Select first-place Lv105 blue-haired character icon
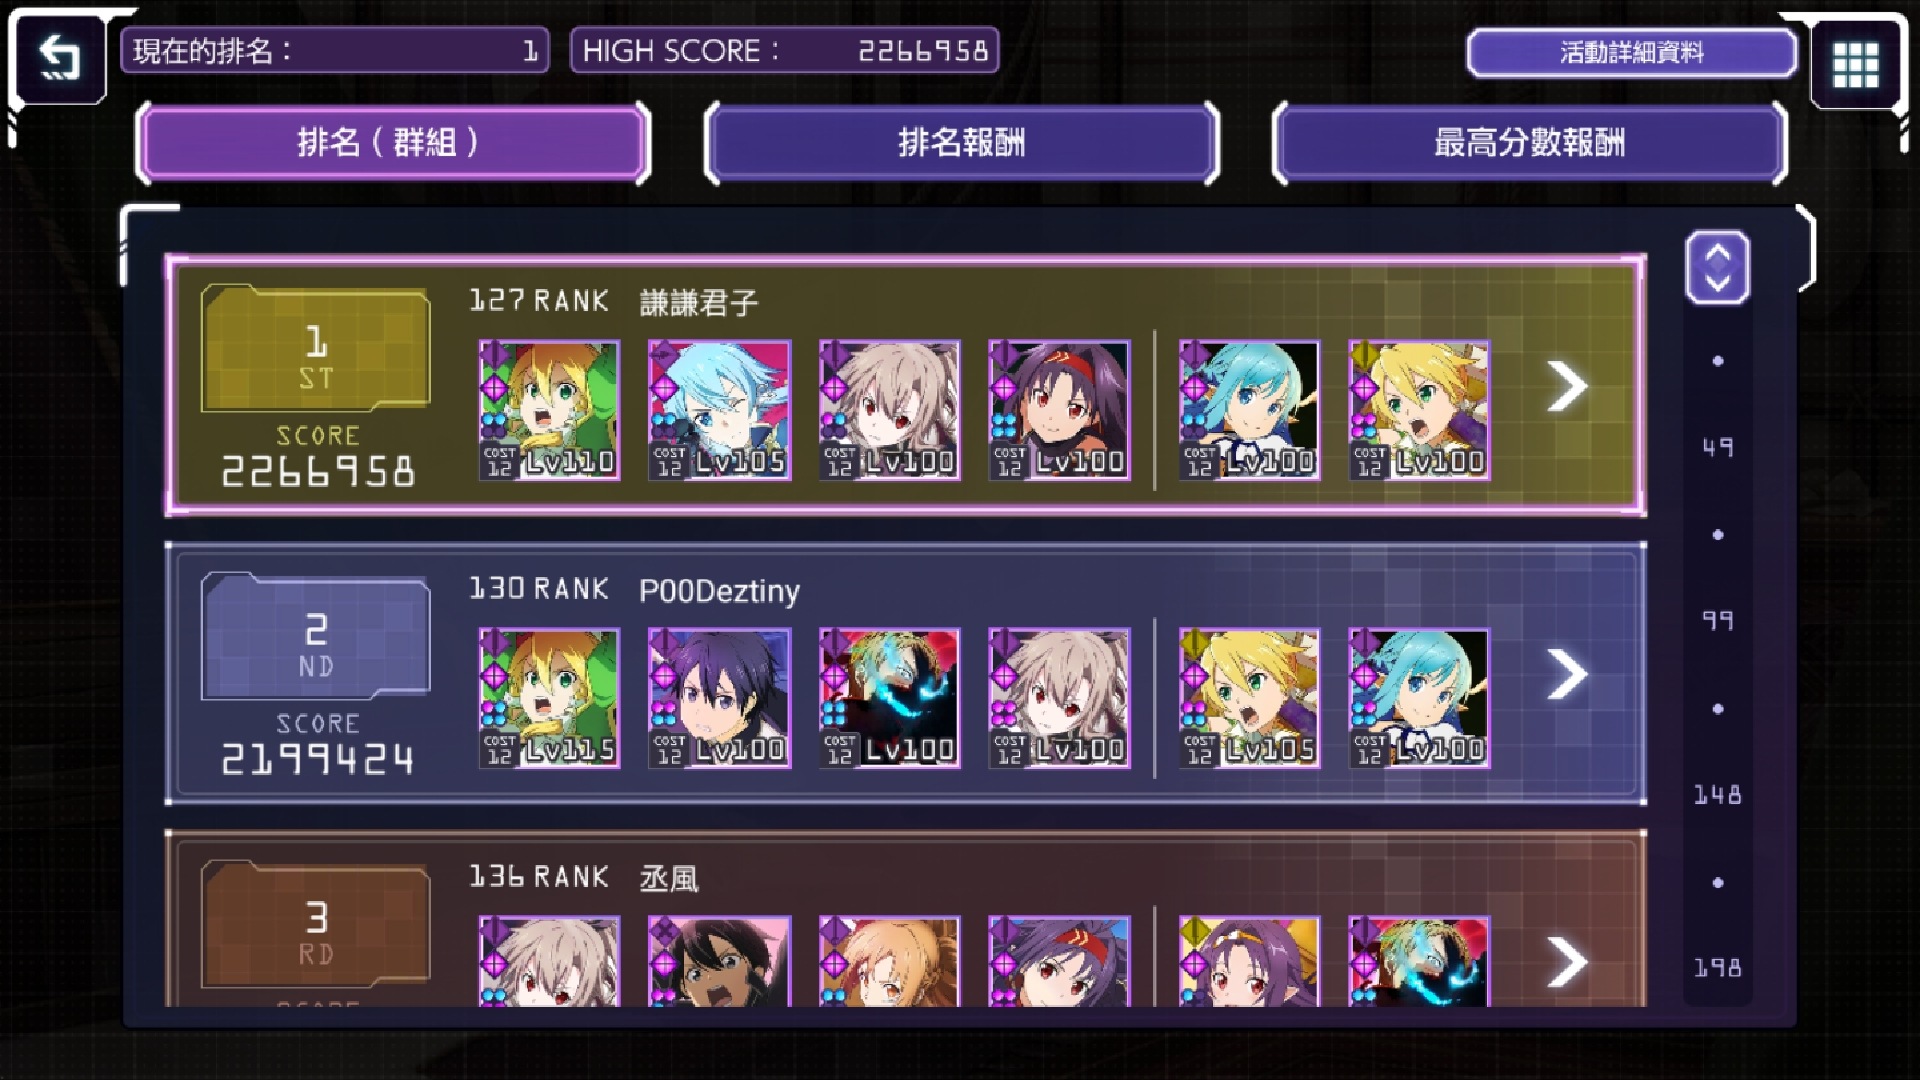Screen dimensions: 1920x1080 click(719, 410)
